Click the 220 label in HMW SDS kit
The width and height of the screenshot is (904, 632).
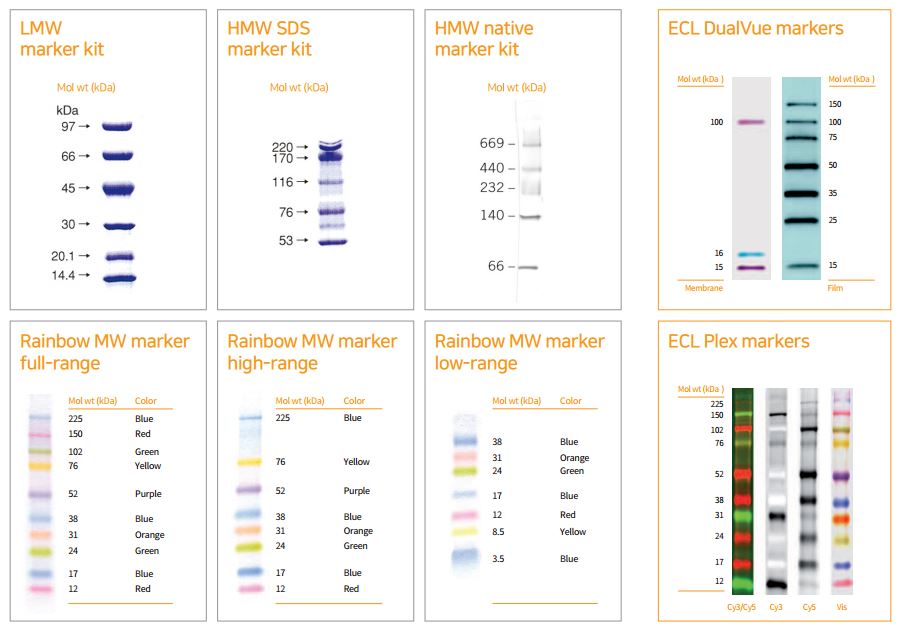click(282, 147)
